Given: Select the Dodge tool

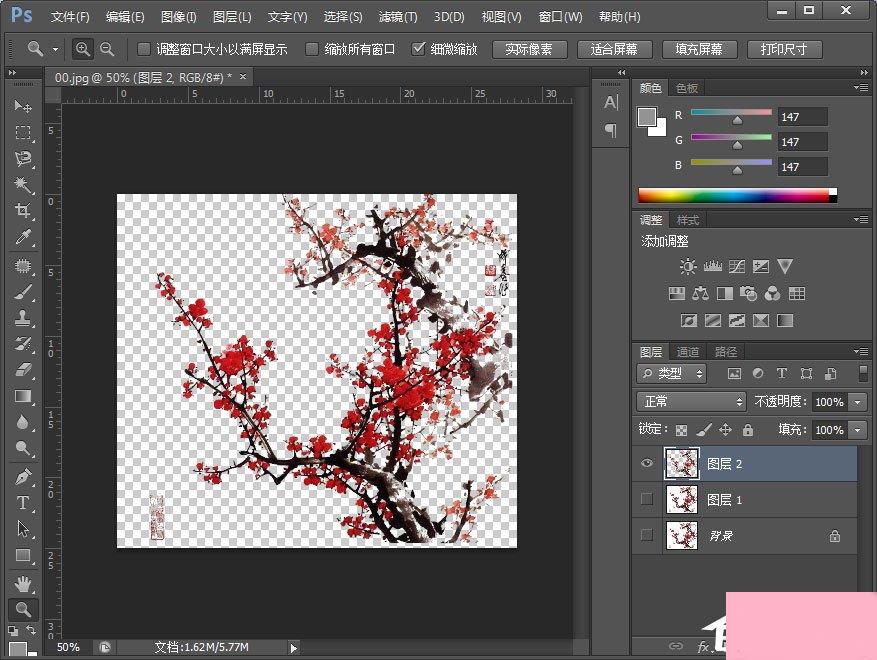Looking at the screenshot, I should (x=22, y=448).
